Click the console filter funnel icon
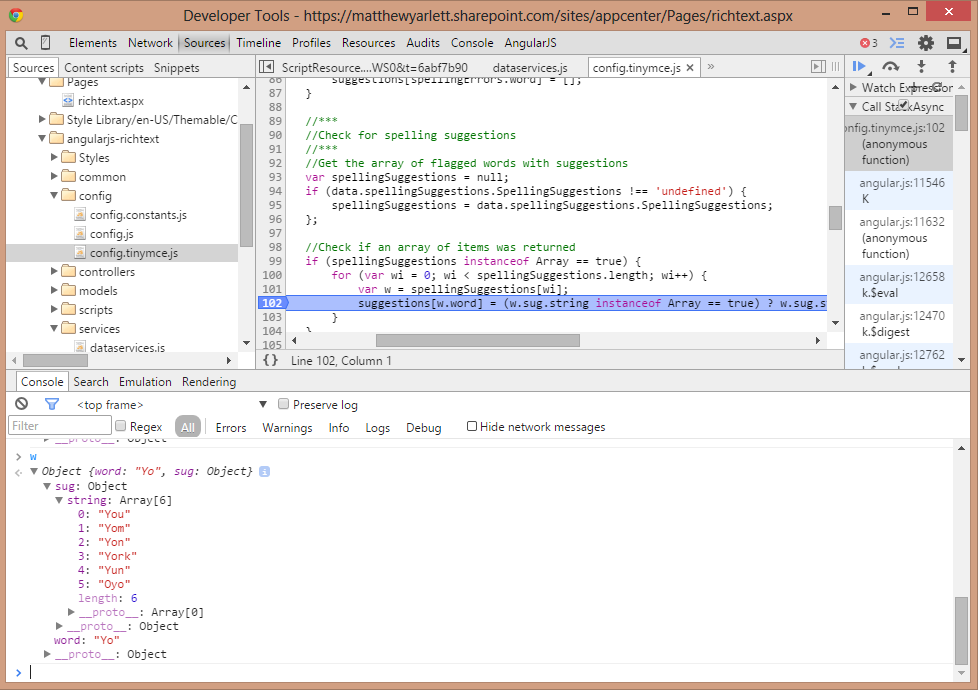The width and height of the screenshot is (978, 690). pyautogui.click(x=52, y=404)
